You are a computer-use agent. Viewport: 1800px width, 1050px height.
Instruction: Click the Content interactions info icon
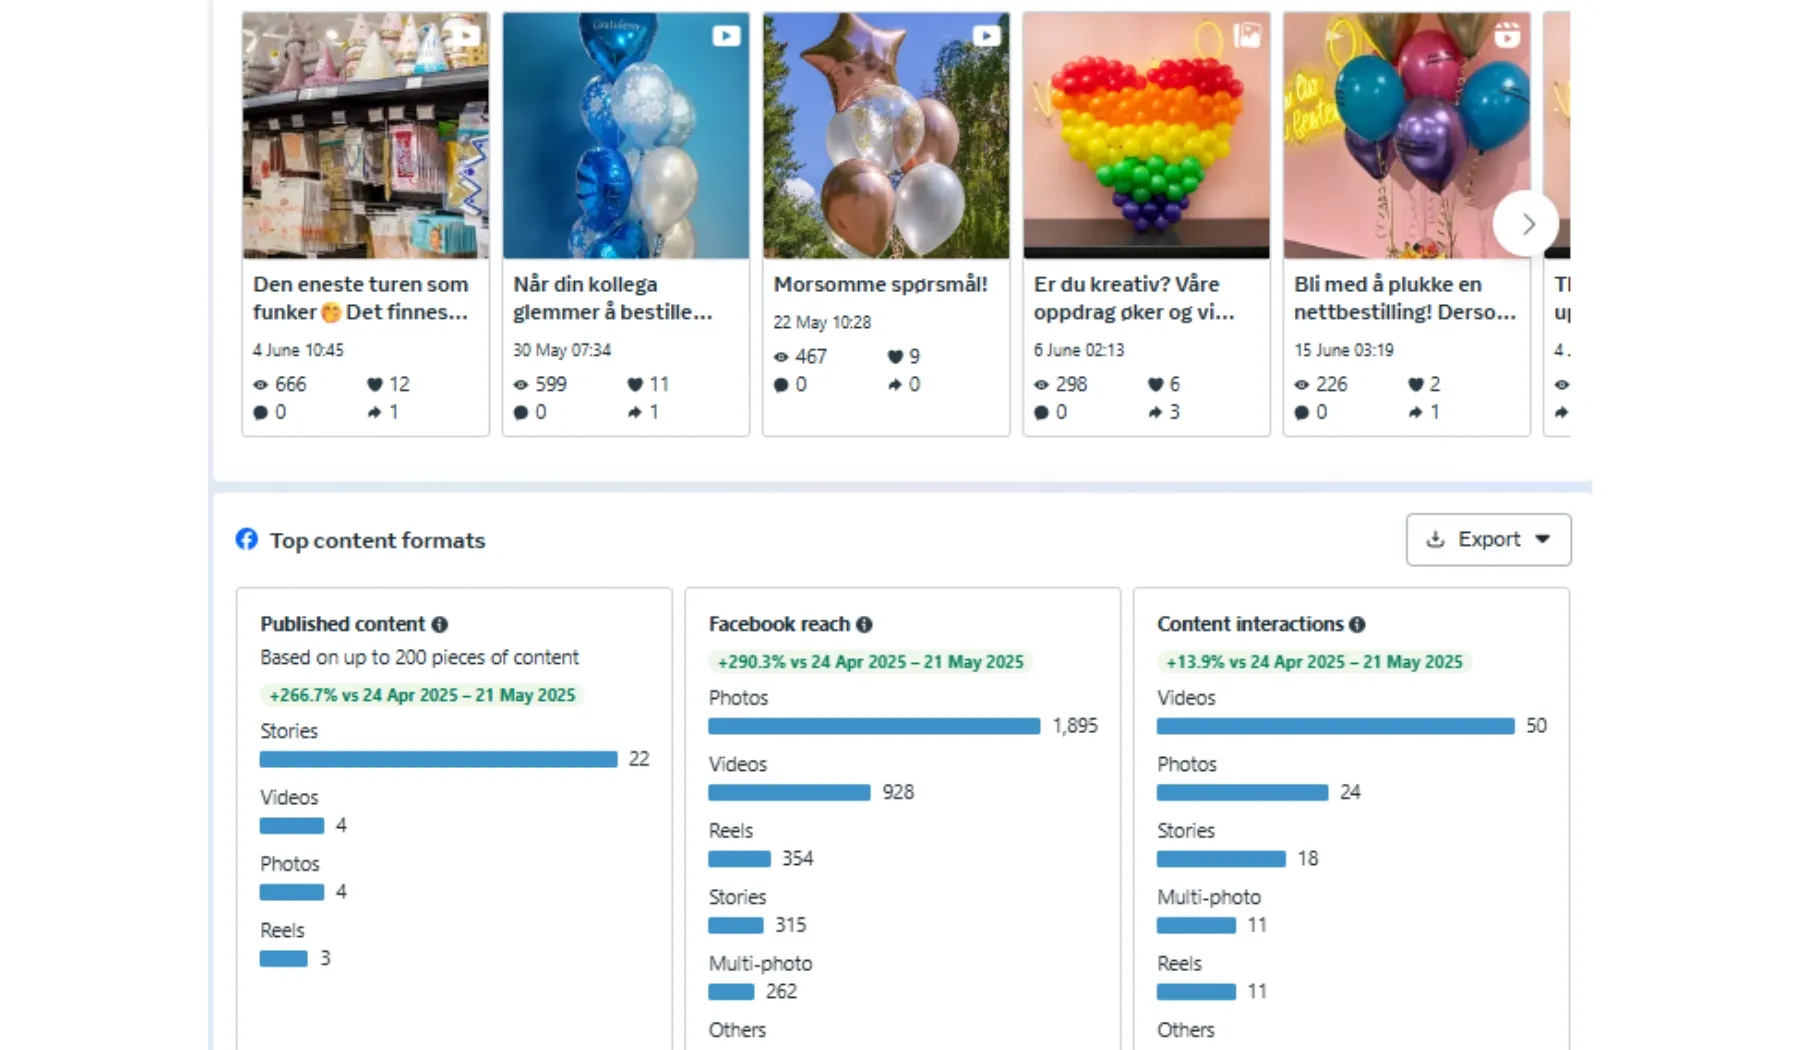(1357, 624)
